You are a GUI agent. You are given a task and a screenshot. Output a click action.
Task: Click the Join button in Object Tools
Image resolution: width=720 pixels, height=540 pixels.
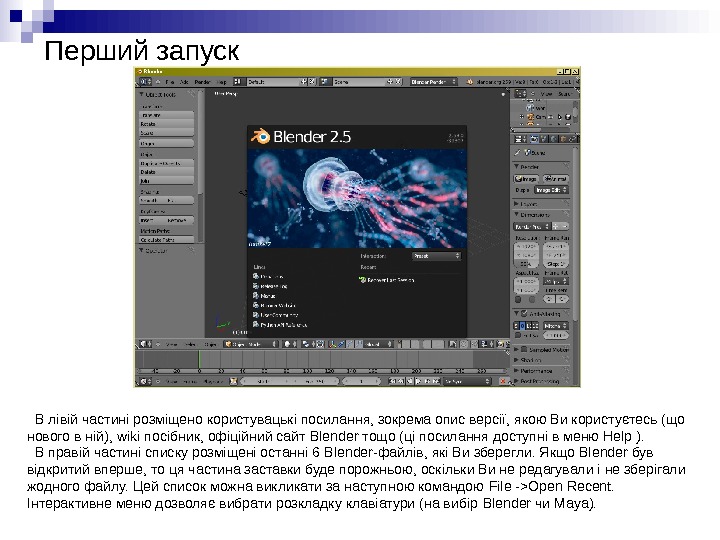(166, 181)
